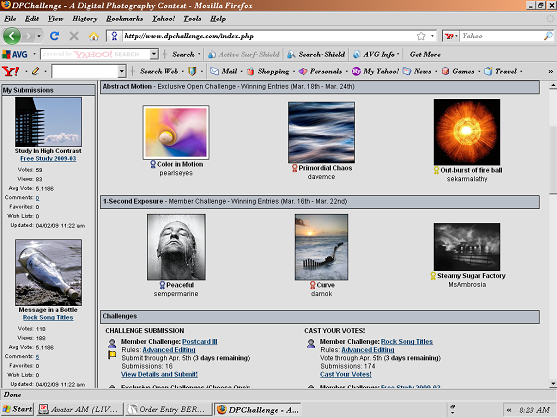557x418 pixels.
Task: Open the Tools menu
Action: [x=192, y=18]
